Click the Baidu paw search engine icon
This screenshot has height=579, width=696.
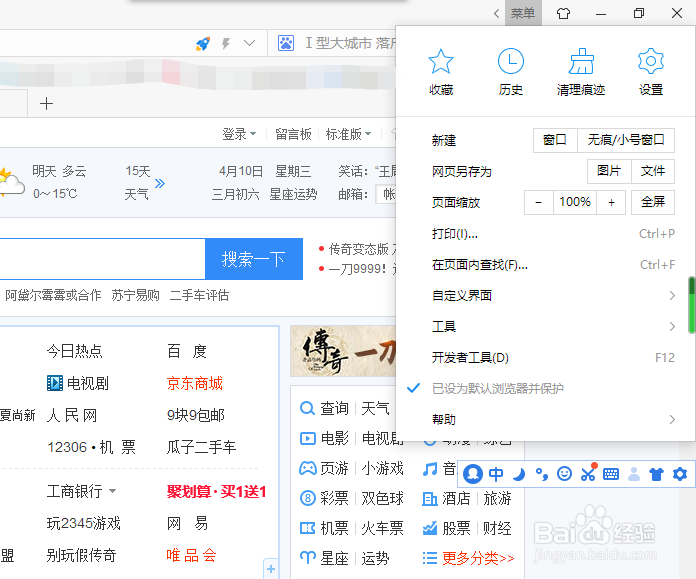click(x=286, y=43)
